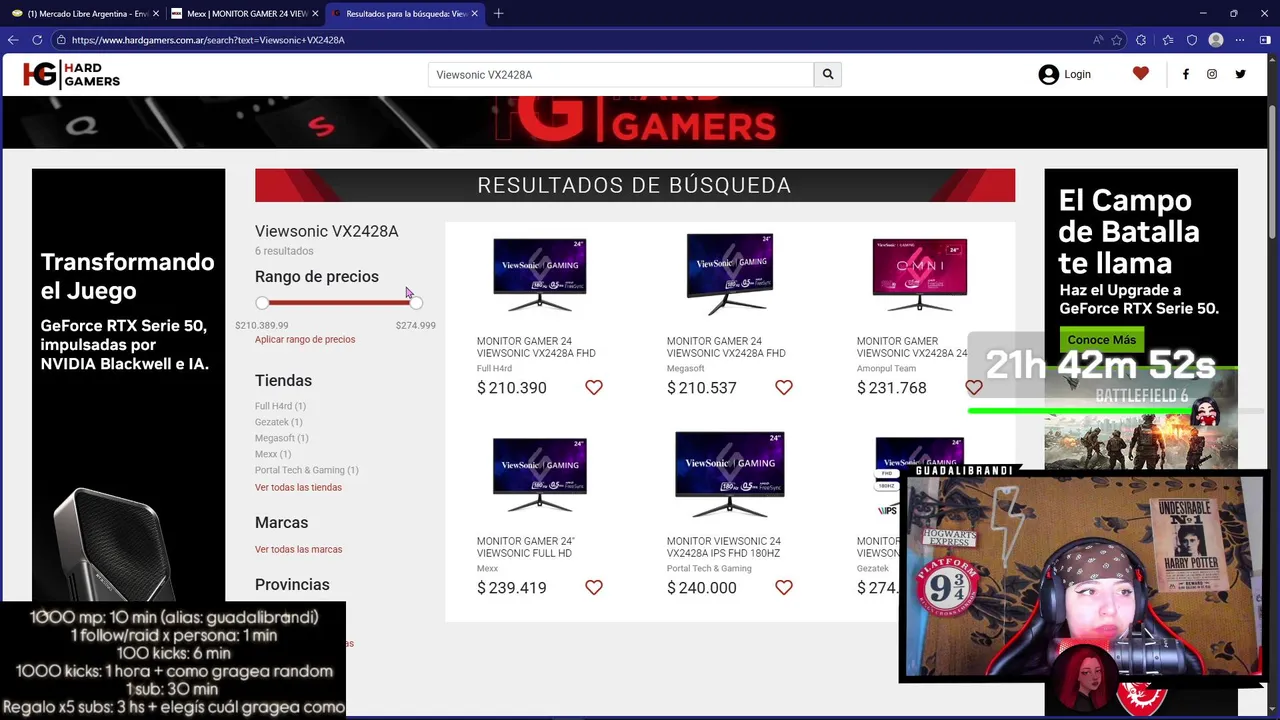Click the Amonpul Team seller name

886,369
